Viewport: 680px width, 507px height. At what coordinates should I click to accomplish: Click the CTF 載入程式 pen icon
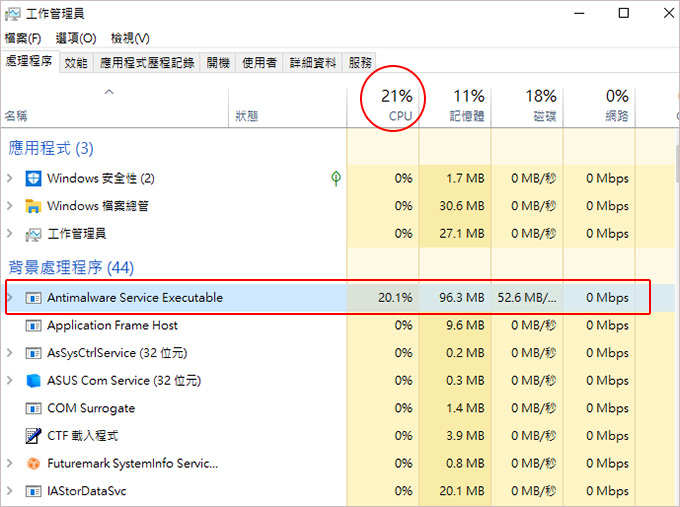coord(33,436)
